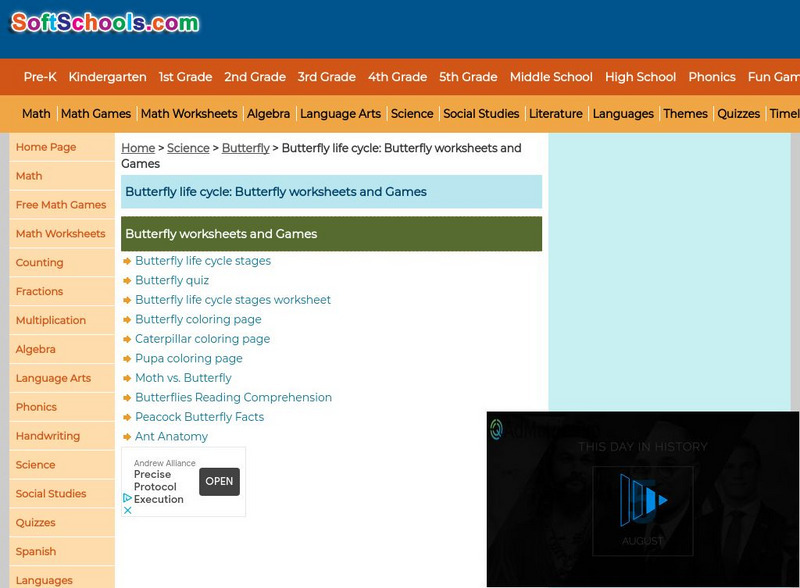The height and width of the screenshot is (588, 800).
Task: Close the Andrew Alliance ad with X icon
Action: (x=128, y=510)
